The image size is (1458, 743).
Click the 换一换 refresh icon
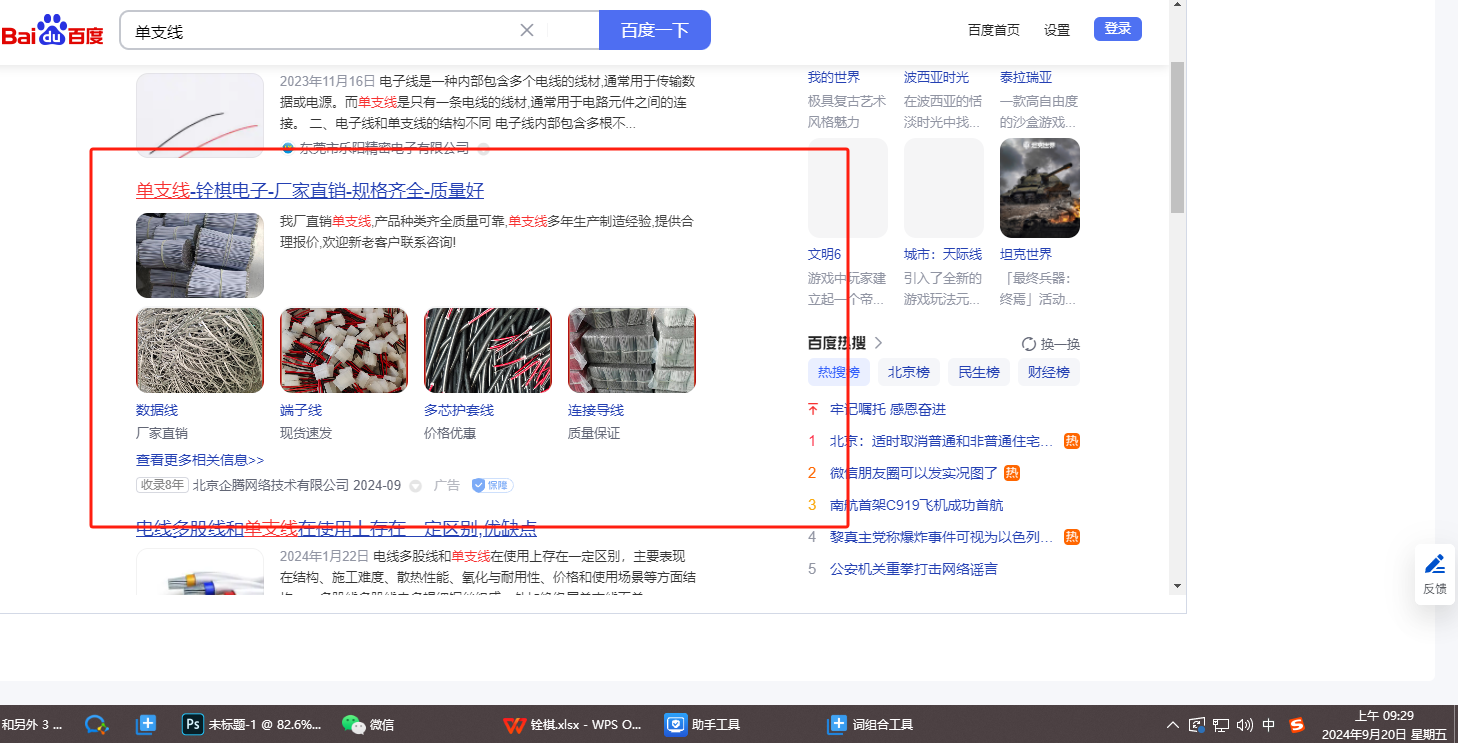1029,344
